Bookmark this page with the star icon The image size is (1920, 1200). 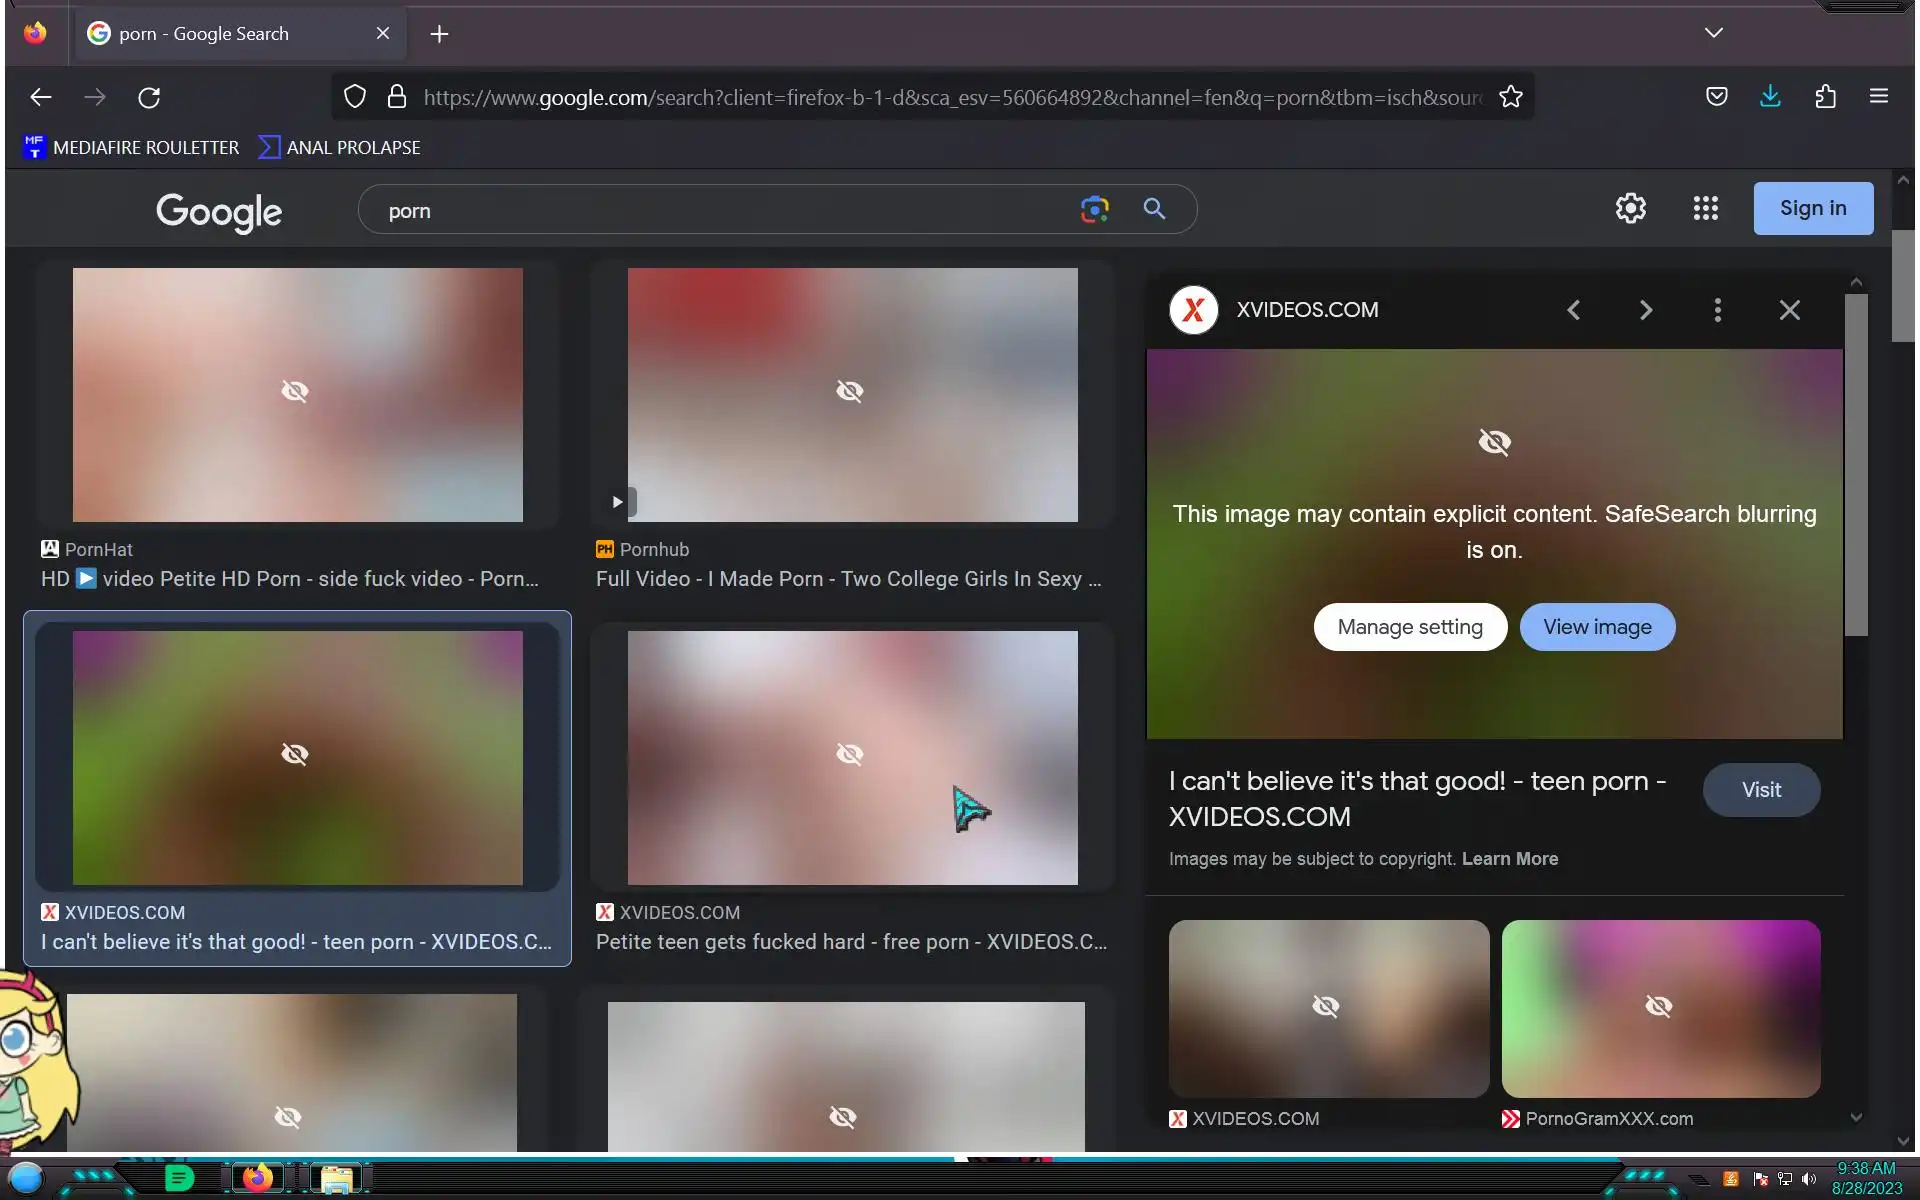1510,97
